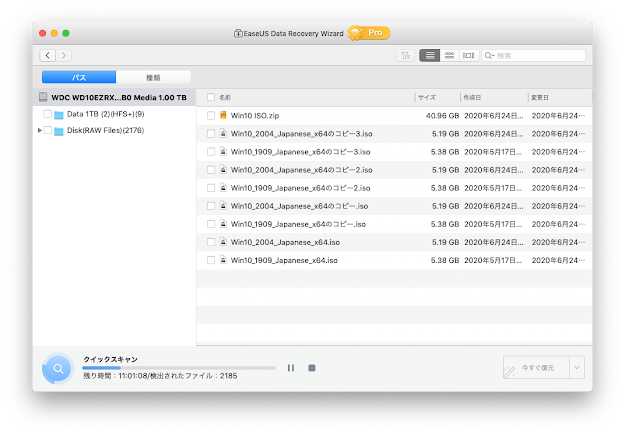
Task: Click the Pro badge in title bar
Action: tap(369, 33)
